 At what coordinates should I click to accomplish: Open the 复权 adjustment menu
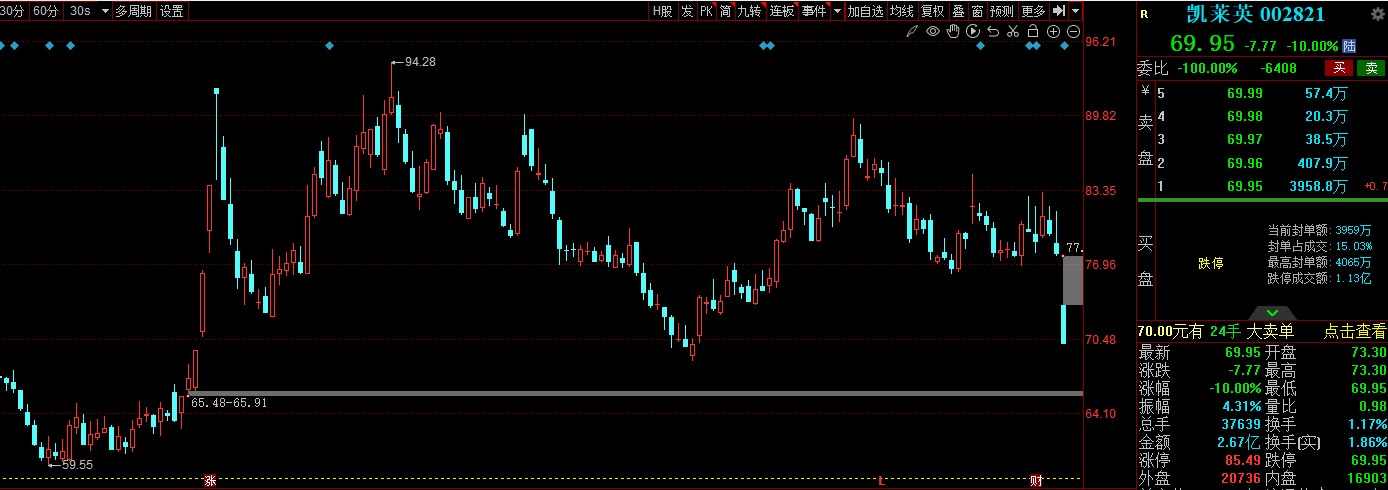click(933, 11)
